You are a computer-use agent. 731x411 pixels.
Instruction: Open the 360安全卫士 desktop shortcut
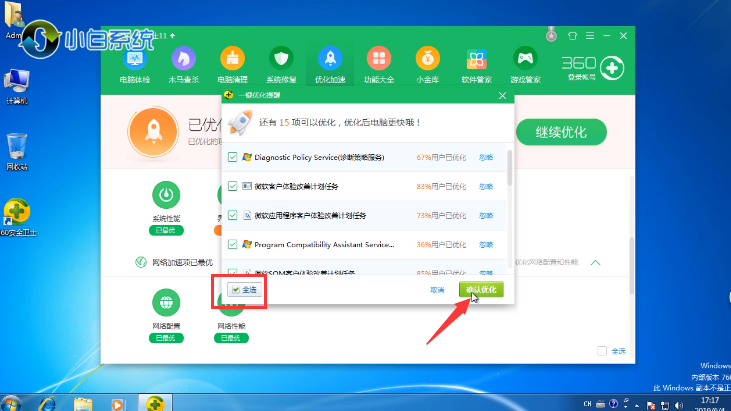click(17, 218)
